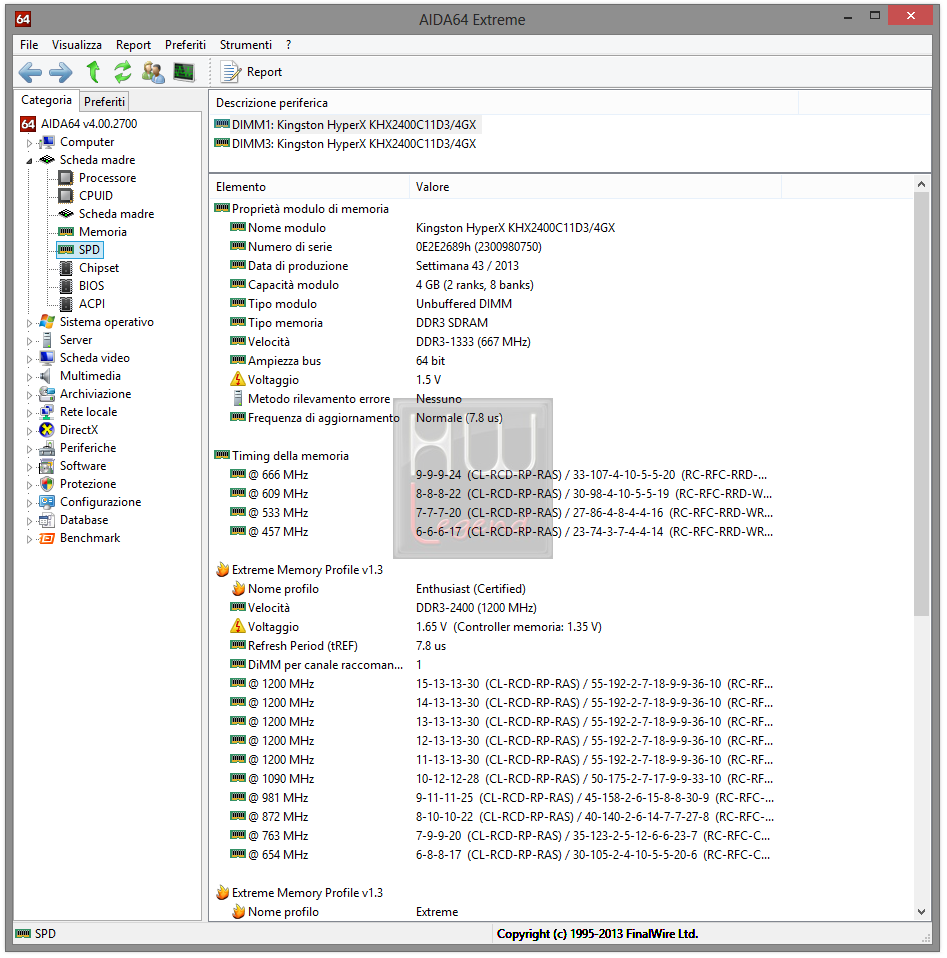This screenshot has height=958, width=947.
Task: Refresh with the green circular arrows icon
Action: (x=123, y=71)
